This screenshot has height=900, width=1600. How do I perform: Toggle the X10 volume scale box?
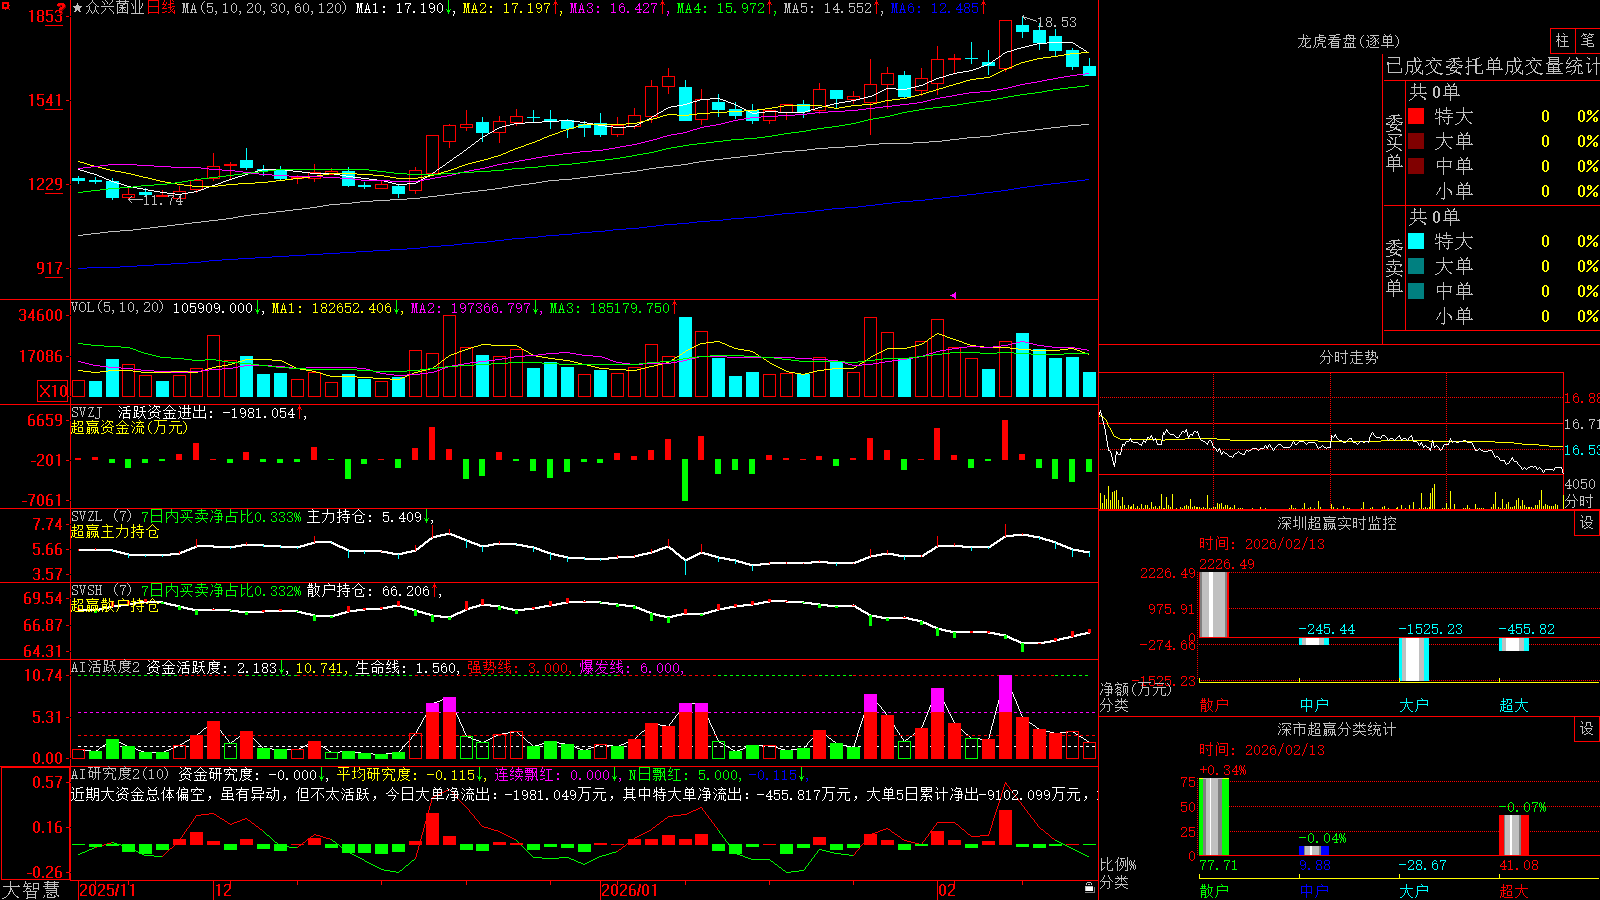[x=53, y=391]
